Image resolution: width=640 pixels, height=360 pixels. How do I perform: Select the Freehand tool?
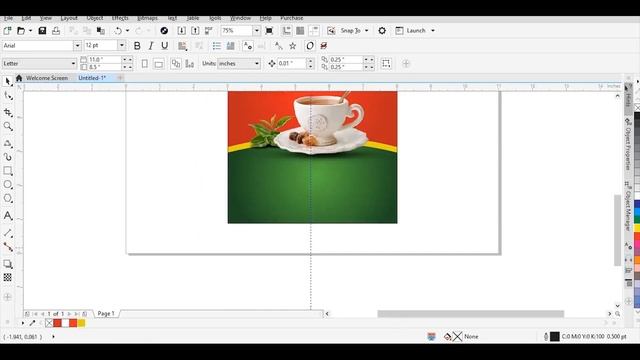tap(8, 143)
